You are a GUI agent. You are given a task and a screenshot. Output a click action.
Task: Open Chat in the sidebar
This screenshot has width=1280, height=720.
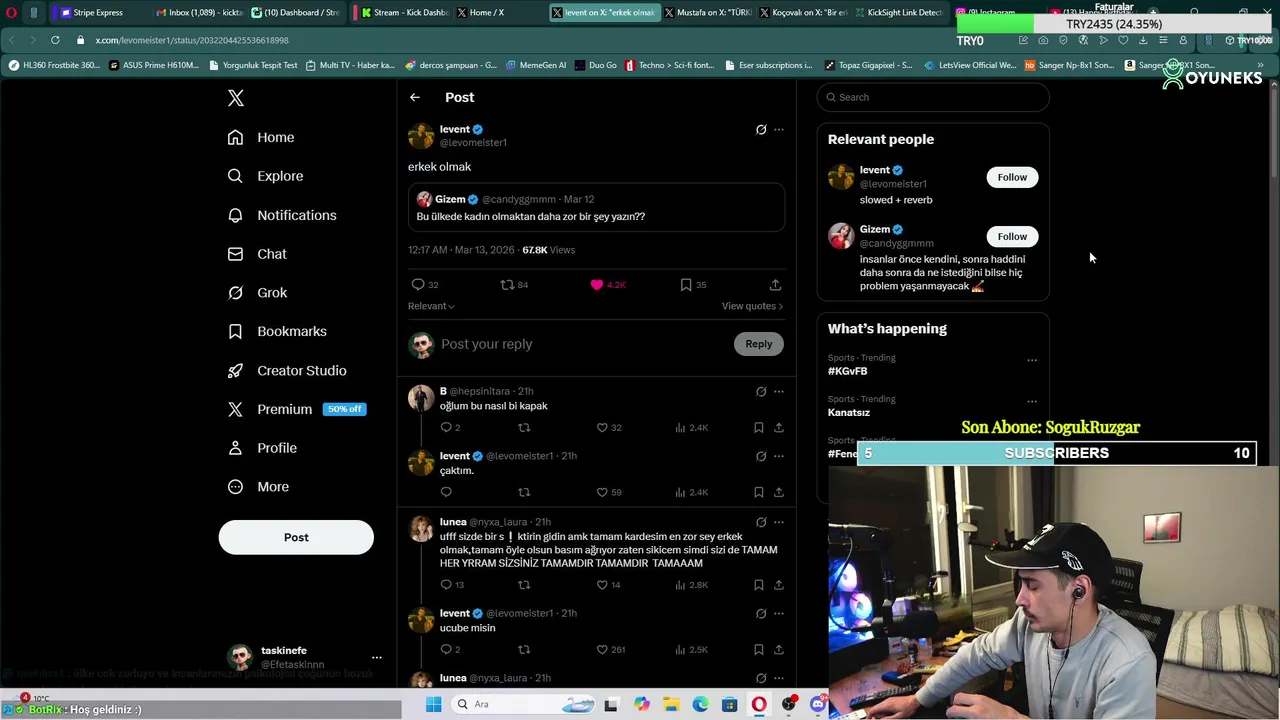click(258, 254)
